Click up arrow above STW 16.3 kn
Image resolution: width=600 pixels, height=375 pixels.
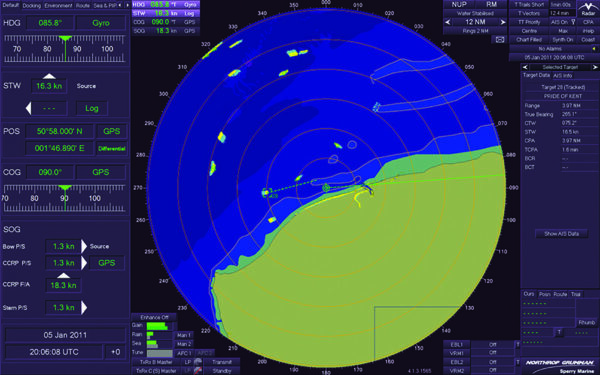49,76
